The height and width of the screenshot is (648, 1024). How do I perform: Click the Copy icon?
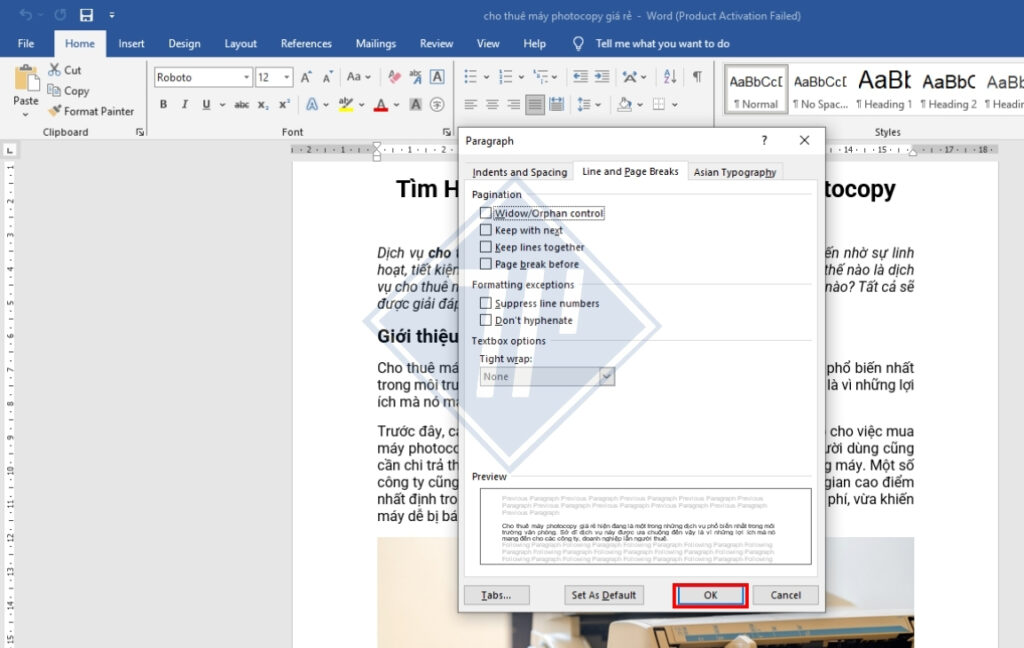(54, 90)
